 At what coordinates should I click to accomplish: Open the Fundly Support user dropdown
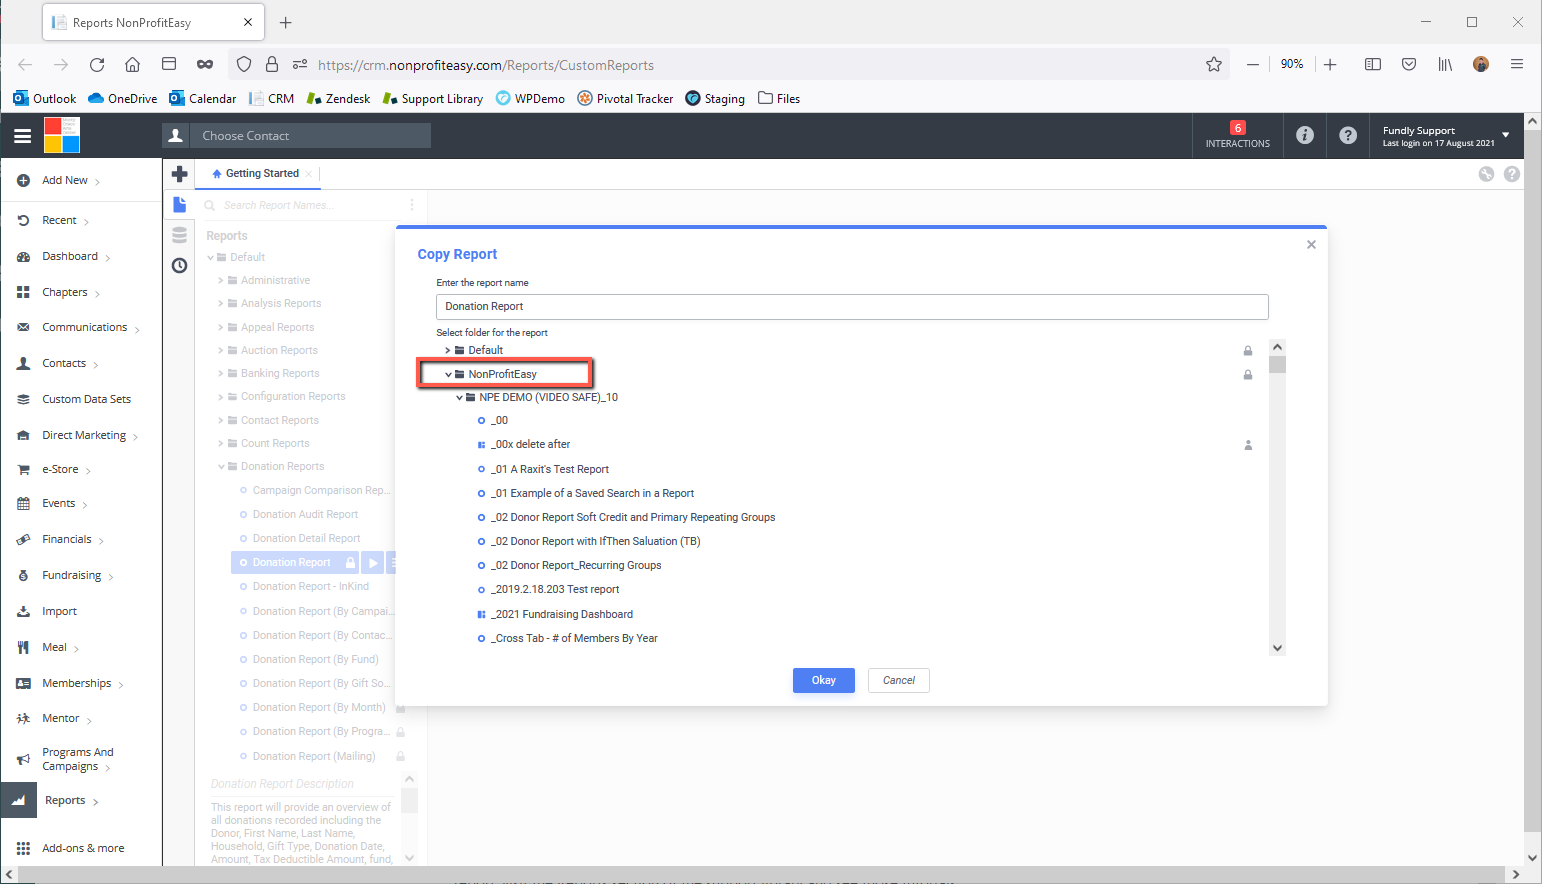tap(1446, 136)
